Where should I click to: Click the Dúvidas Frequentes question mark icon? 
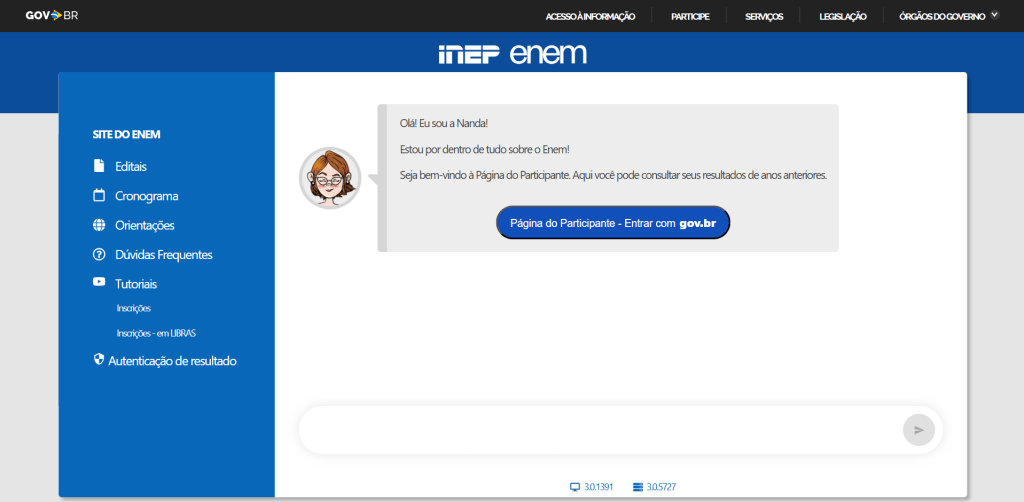pyautogui.click(x=99, y=255)
